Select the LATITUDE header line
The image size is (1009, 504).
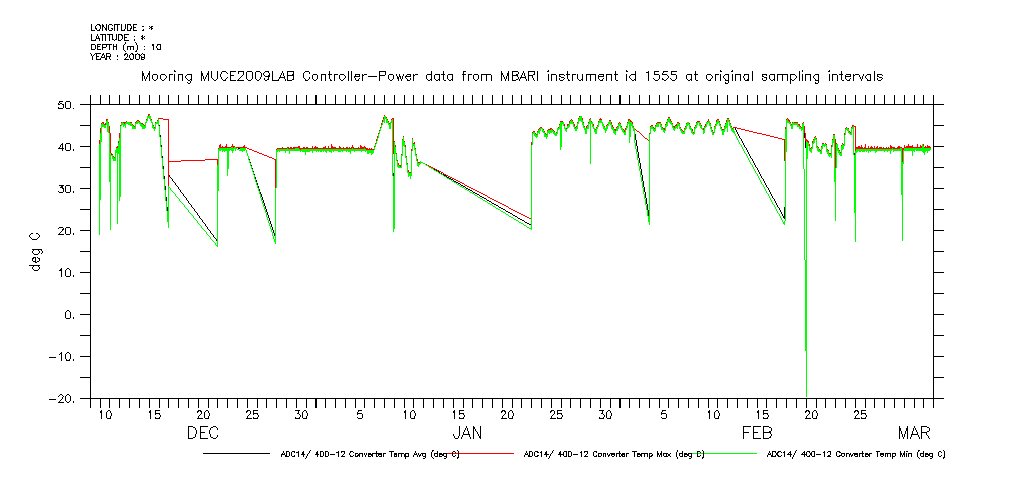pos(118,37)
